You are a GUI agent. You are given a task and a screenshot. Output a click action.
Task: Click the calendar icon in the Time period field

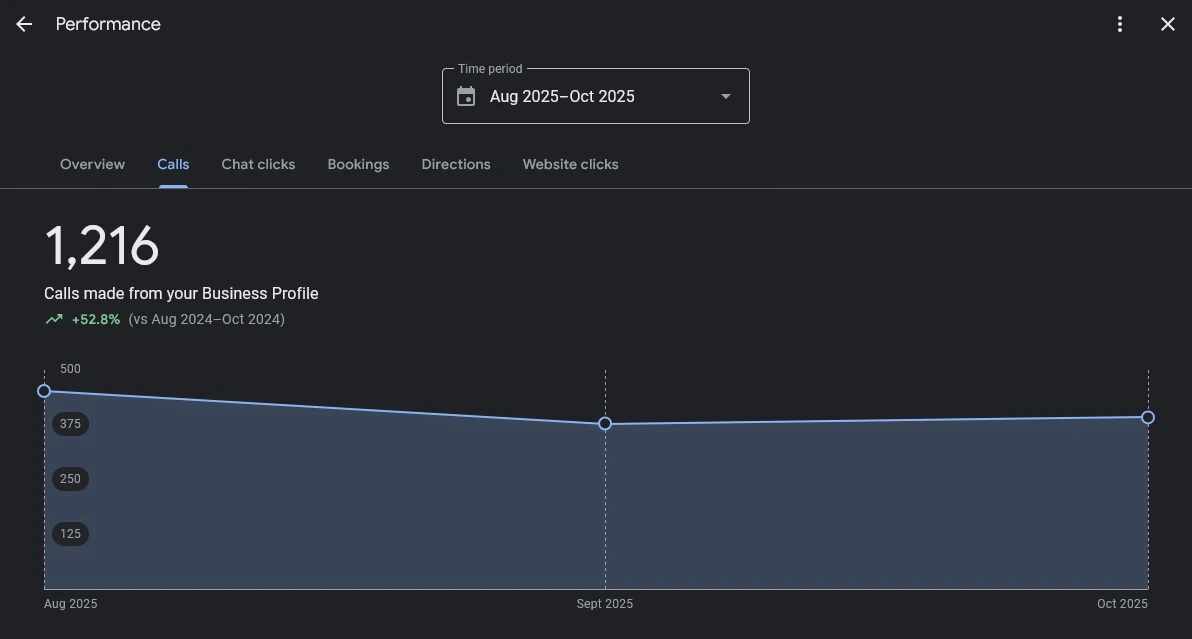[x=466, y=97]
